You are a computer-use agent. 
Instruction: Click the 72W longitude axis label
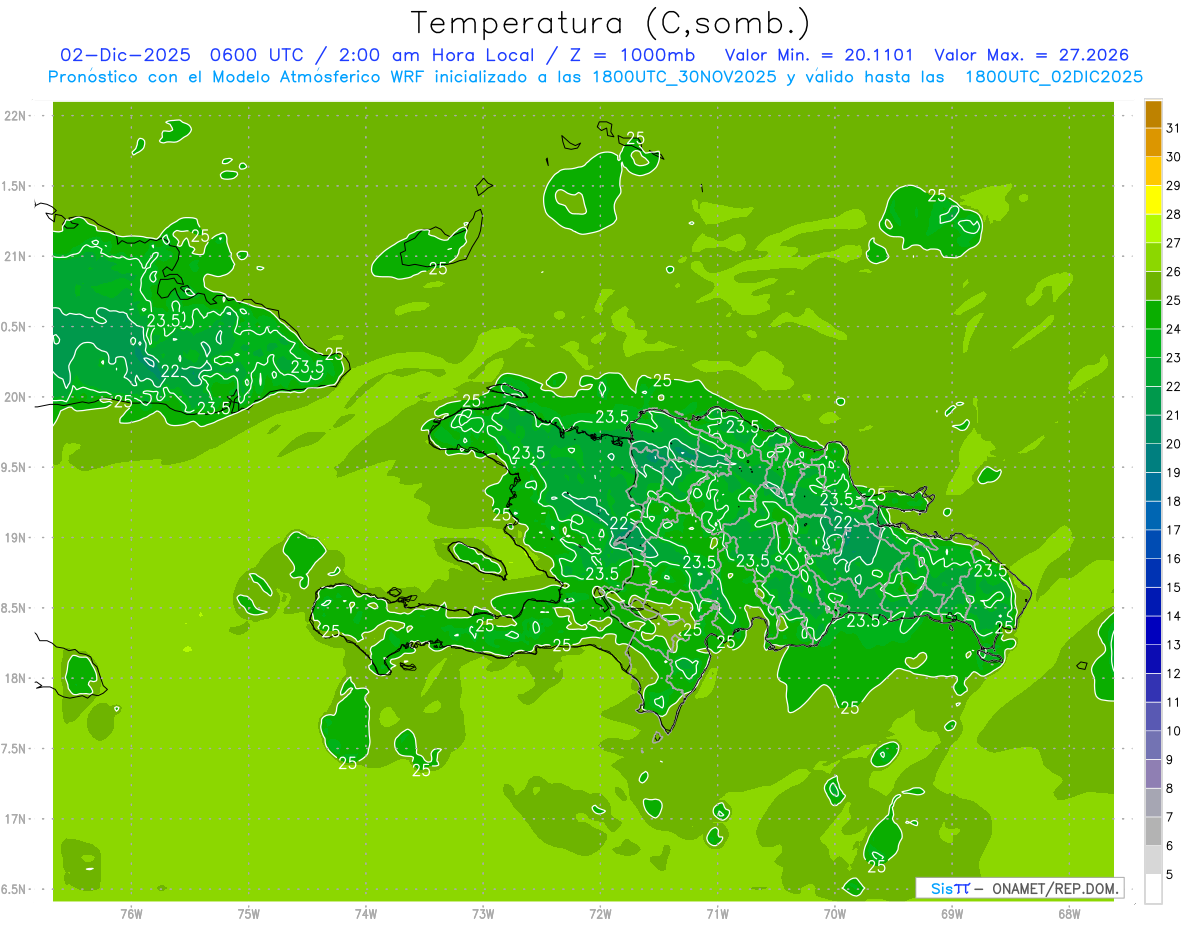[x=600, y=913]
